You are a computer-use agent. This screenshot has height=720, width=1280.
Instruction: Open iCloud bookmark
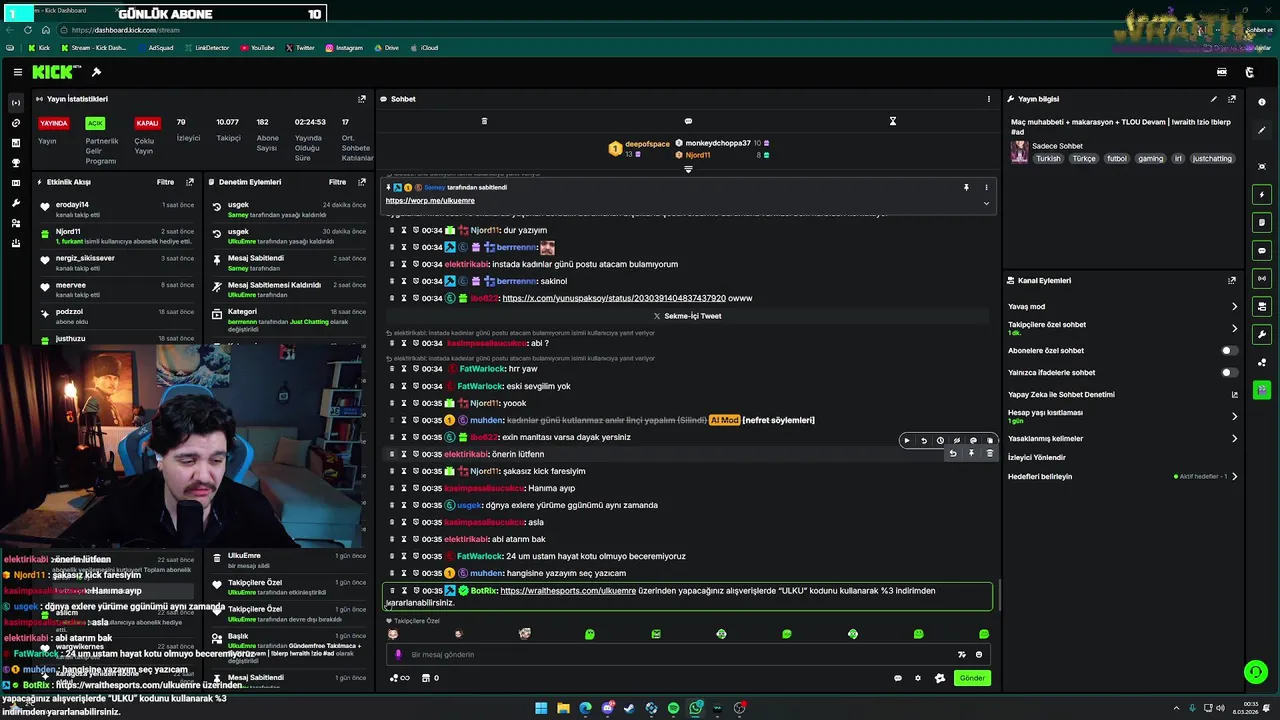424,48
